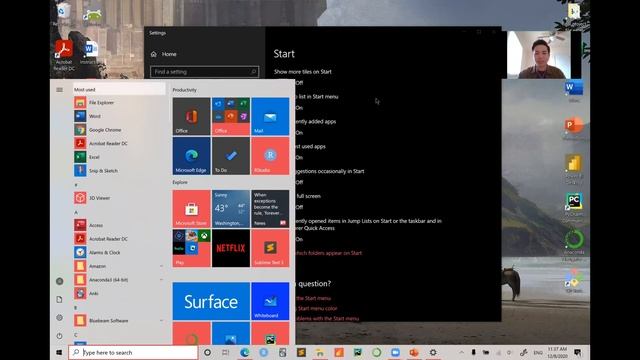Click the Explore group header
Viewport: 640px width, 360px height.
(x=180, y=182)
